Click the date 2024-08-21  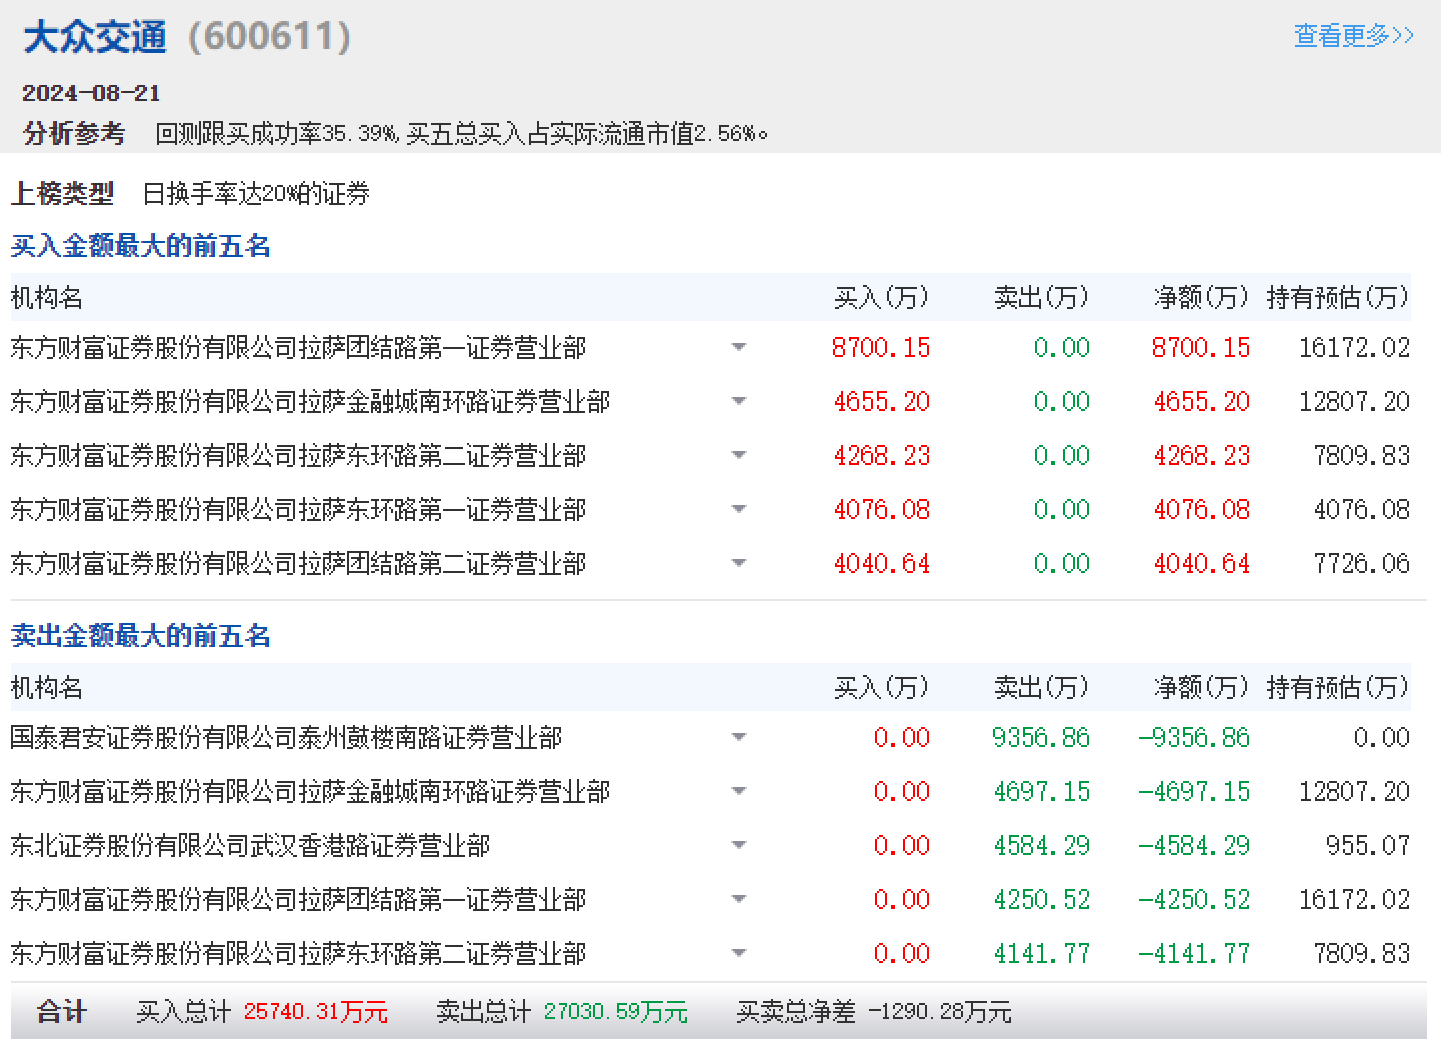point(91,93)
